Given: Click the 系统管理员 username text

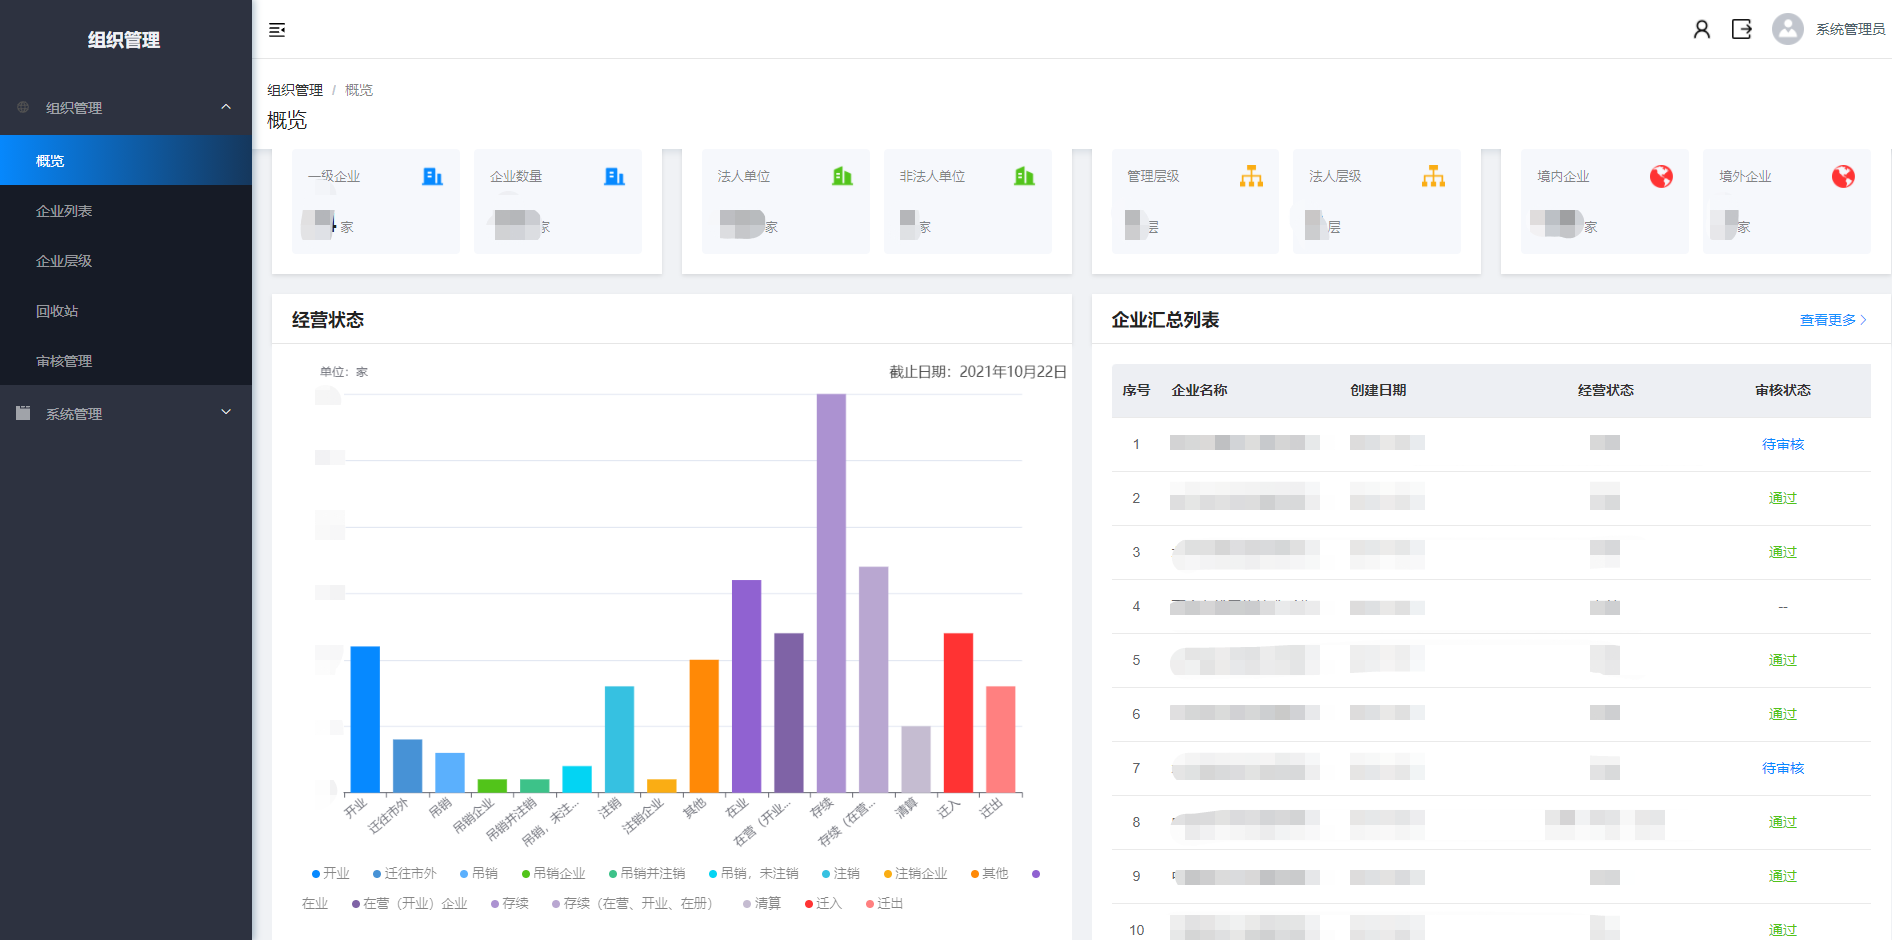Looking at the screenshot, I should 1850,29.
